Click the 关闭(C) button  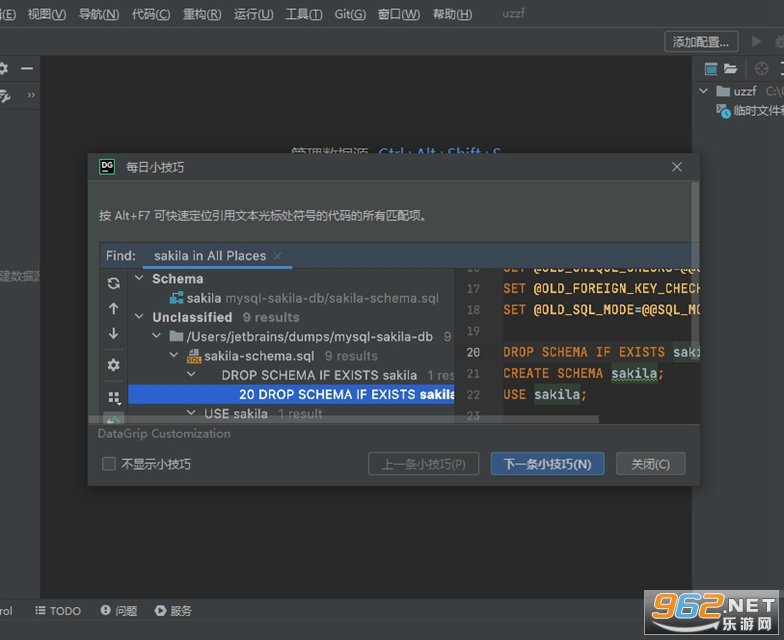pyautogui.click(x=650, y=464)
